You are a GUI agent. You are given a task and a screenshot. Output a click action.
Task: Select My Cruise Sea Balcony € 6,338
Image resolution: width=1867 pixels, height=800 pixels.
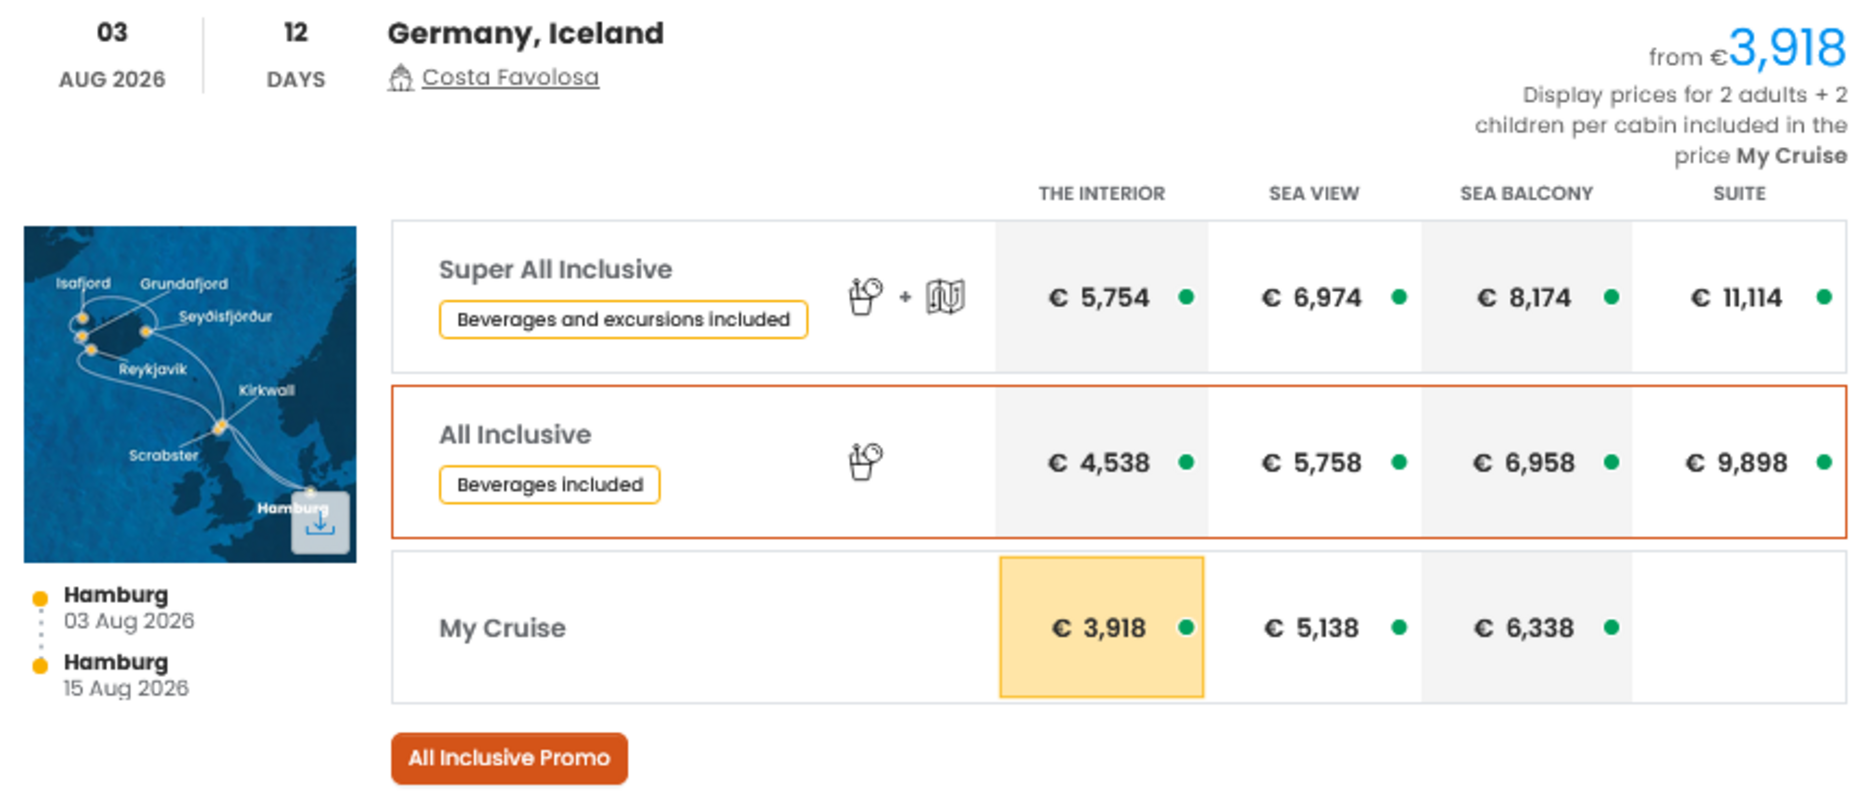(x=1526, y=628)
